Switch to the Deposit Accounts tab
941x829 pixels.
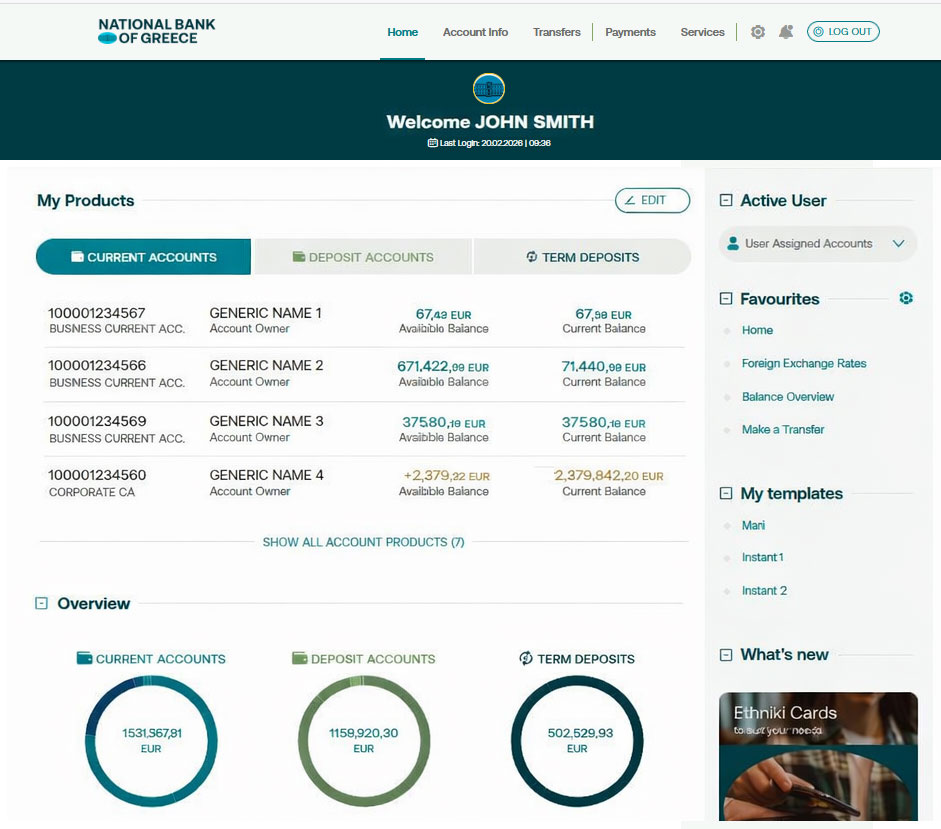pyautogui.click(x=362, y=257)
